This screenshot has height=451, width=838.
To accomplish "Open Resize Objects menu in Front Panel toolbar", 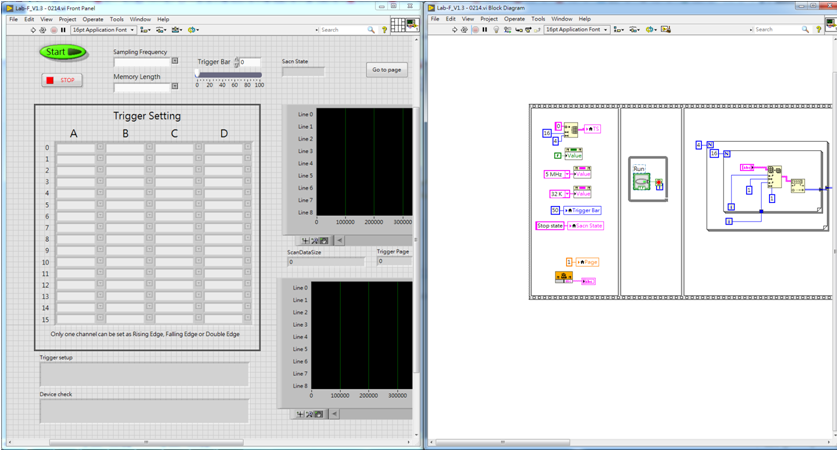I will point(176,30).
